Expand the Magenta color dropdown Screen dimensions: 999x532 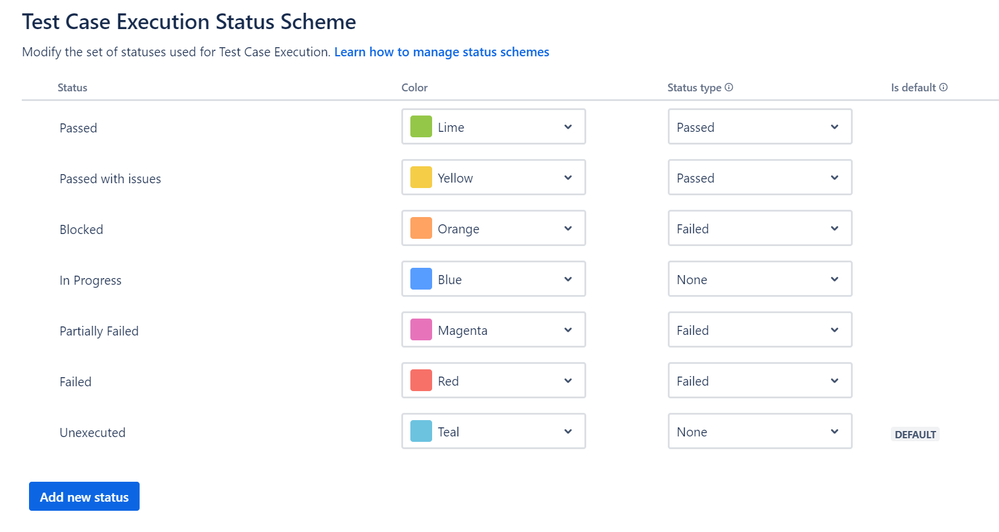493,330
